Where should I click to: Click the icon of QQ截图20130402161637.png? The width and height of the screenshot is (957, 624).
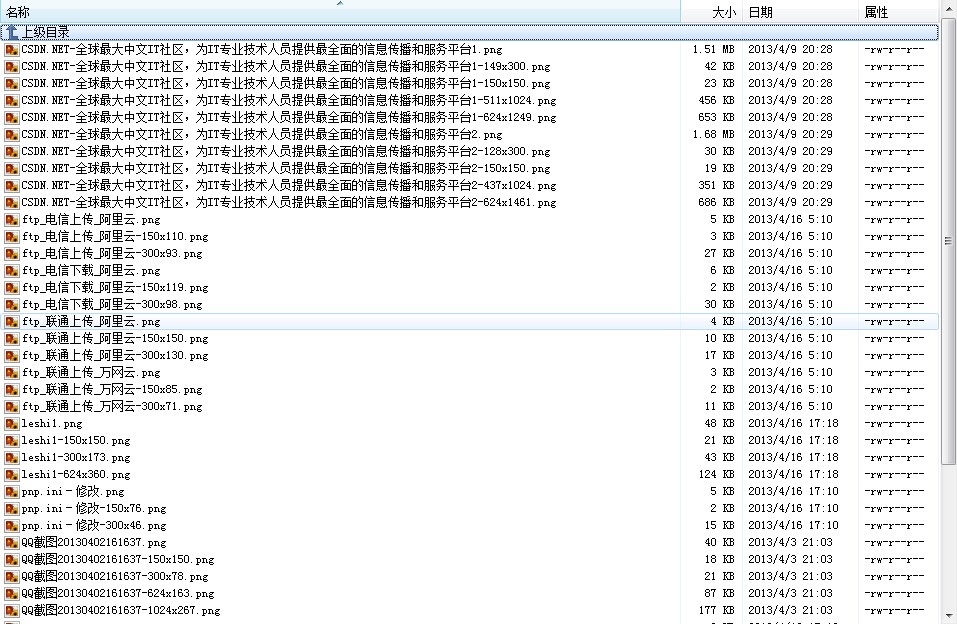tap(12, 543)
